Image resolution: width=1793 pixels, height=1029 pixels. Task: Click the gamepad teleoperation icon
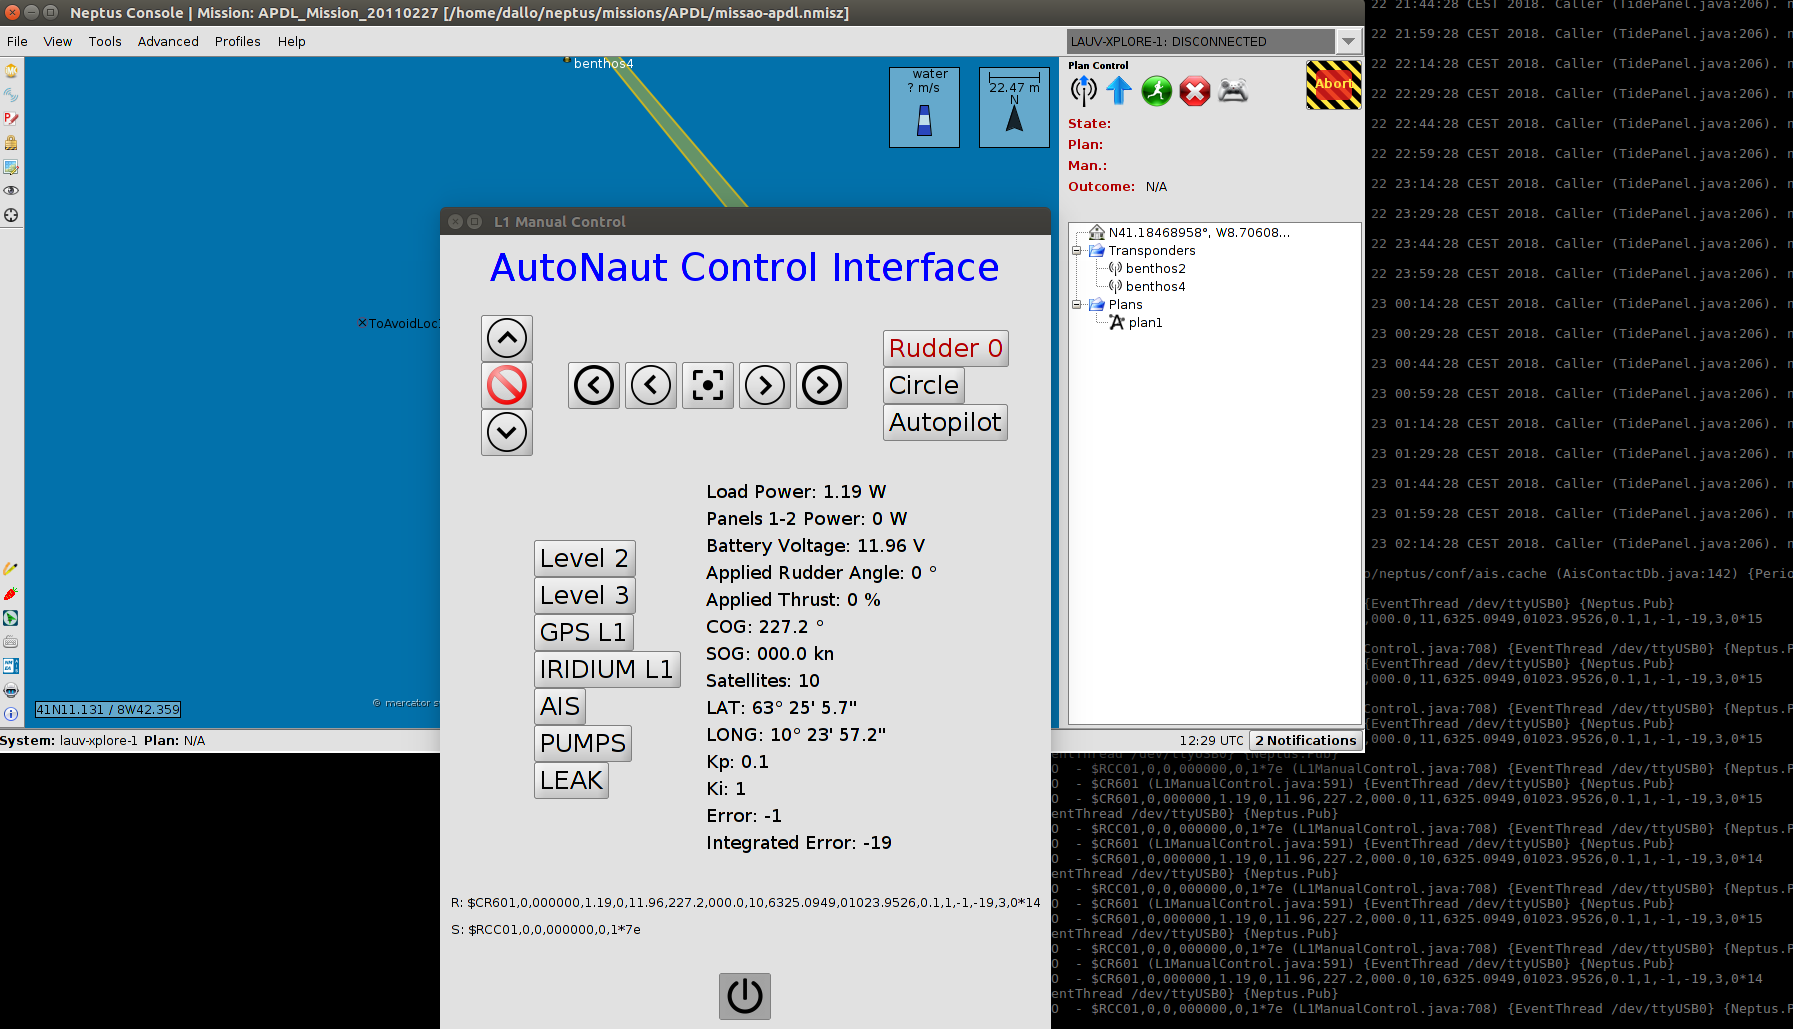[1233, 91]
